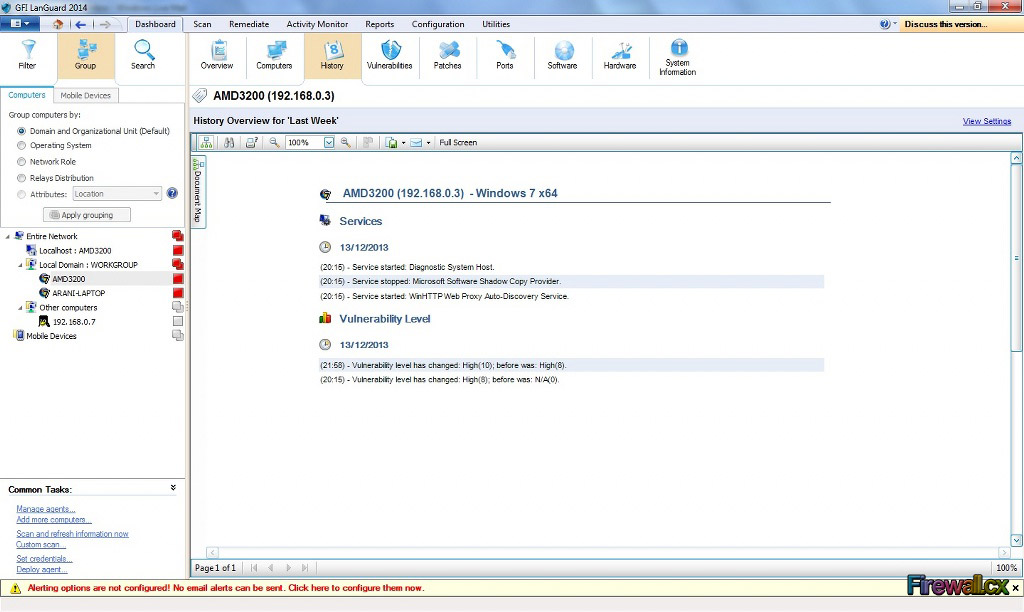Collapse the Common Tasks section
Image resolution: width=1024 pixels, height=612 pixels.
click(x=173, y=488)
